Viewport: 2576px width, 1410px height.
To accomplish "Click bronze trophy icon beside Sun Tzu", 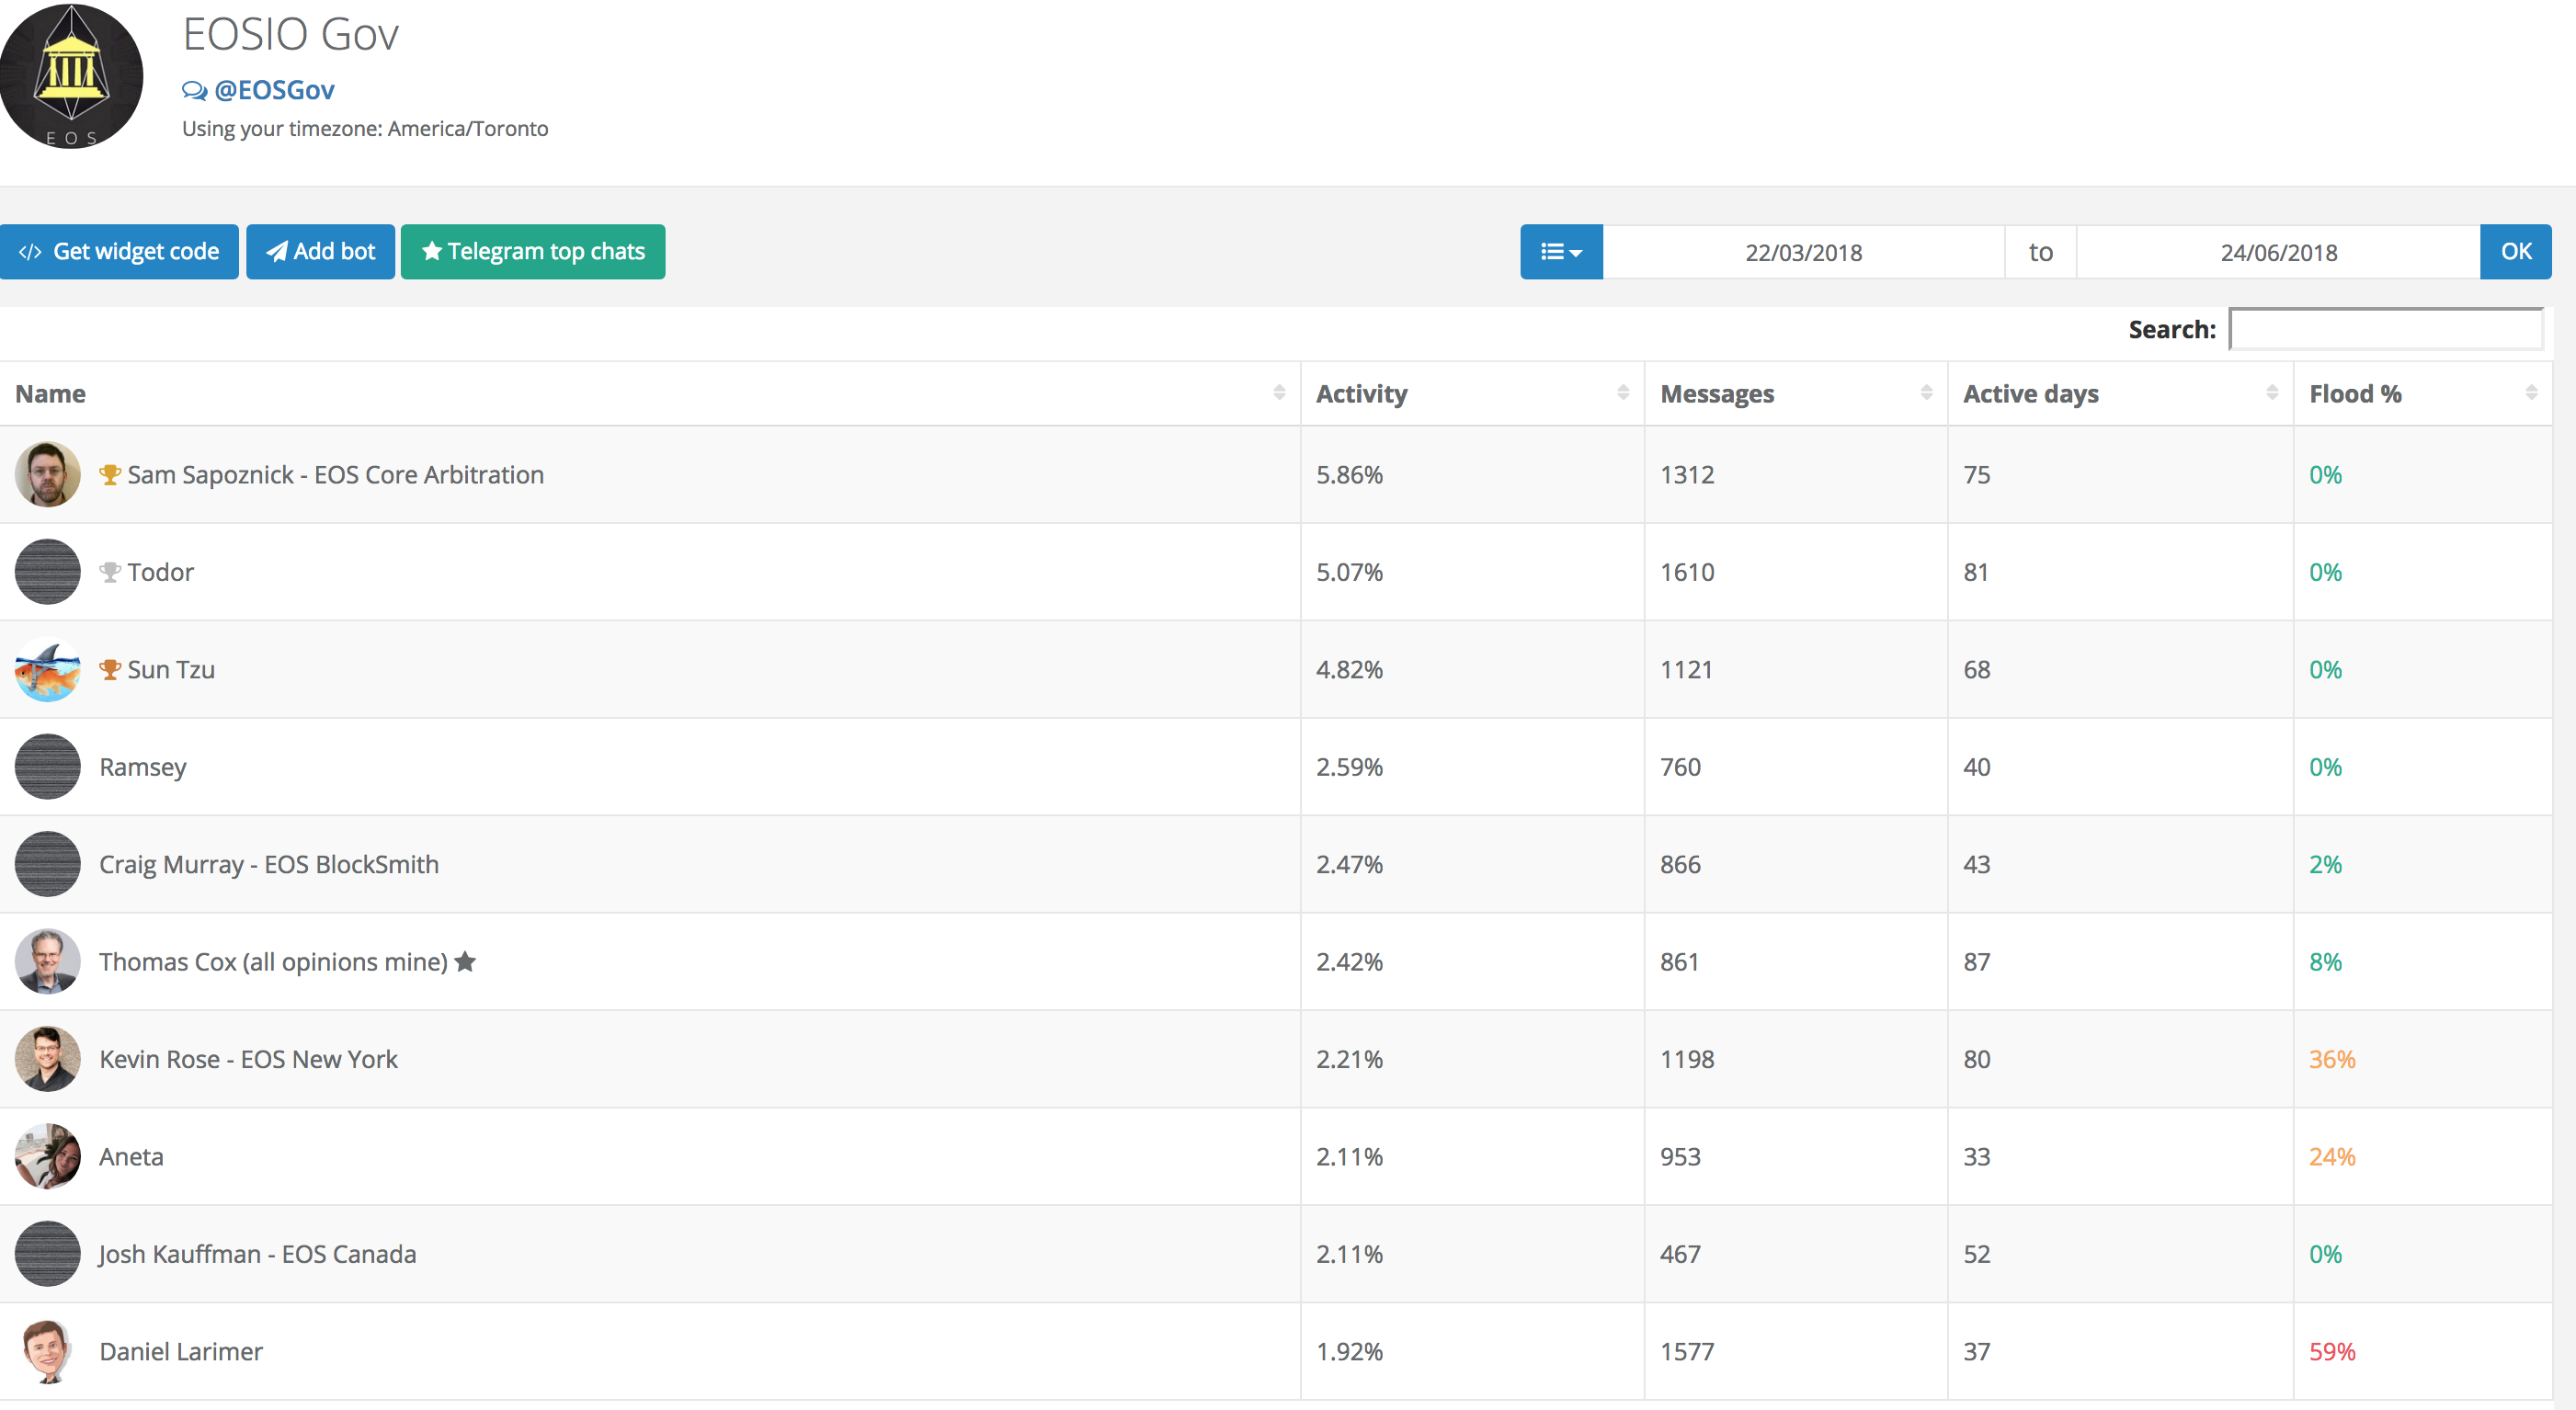I will coord(110,669).
